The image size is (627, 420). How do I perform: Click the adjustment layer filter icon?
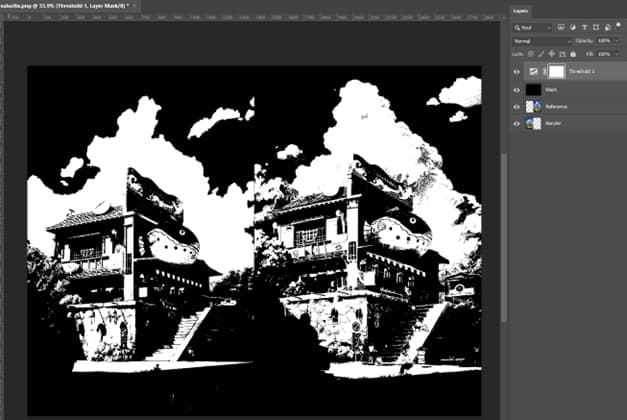pos(572,27)
